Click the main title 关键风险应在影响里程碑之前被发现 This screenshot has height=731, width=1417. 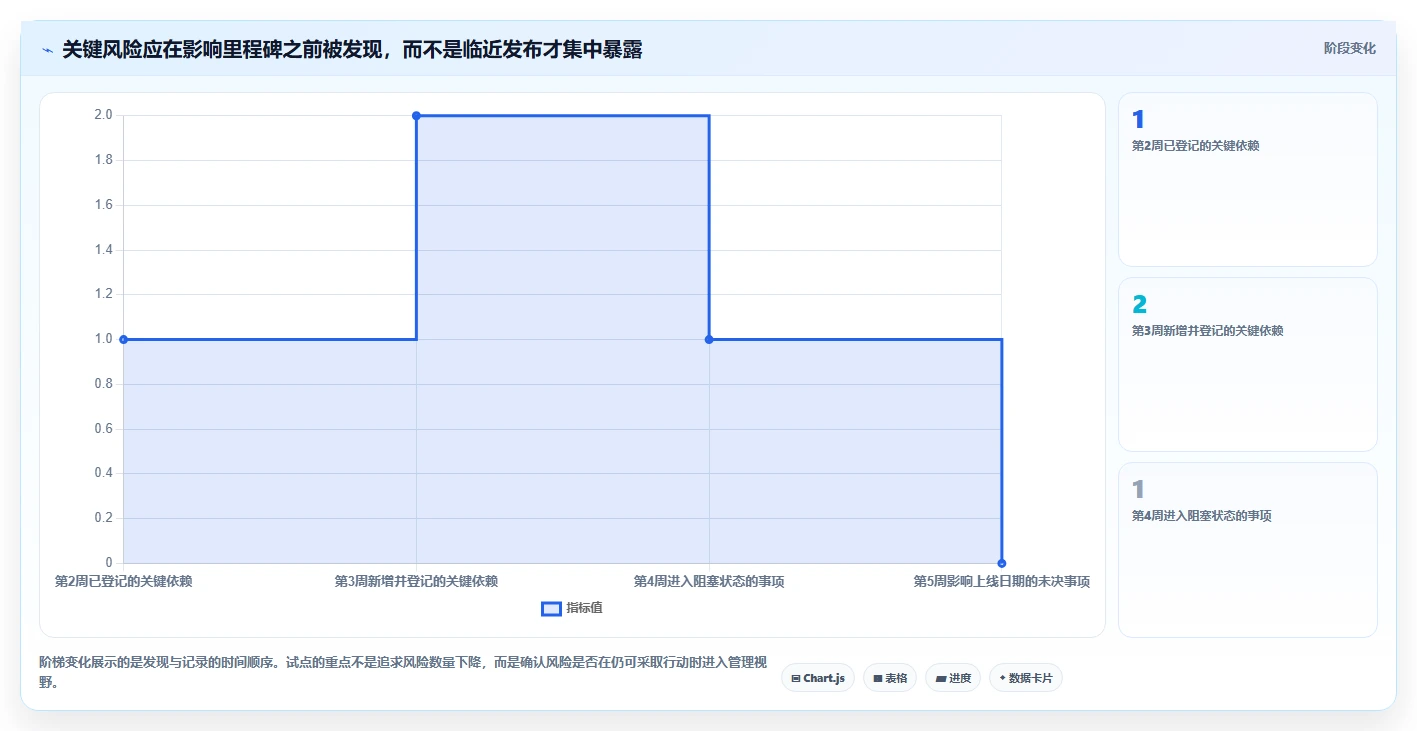tap(352, 50)
